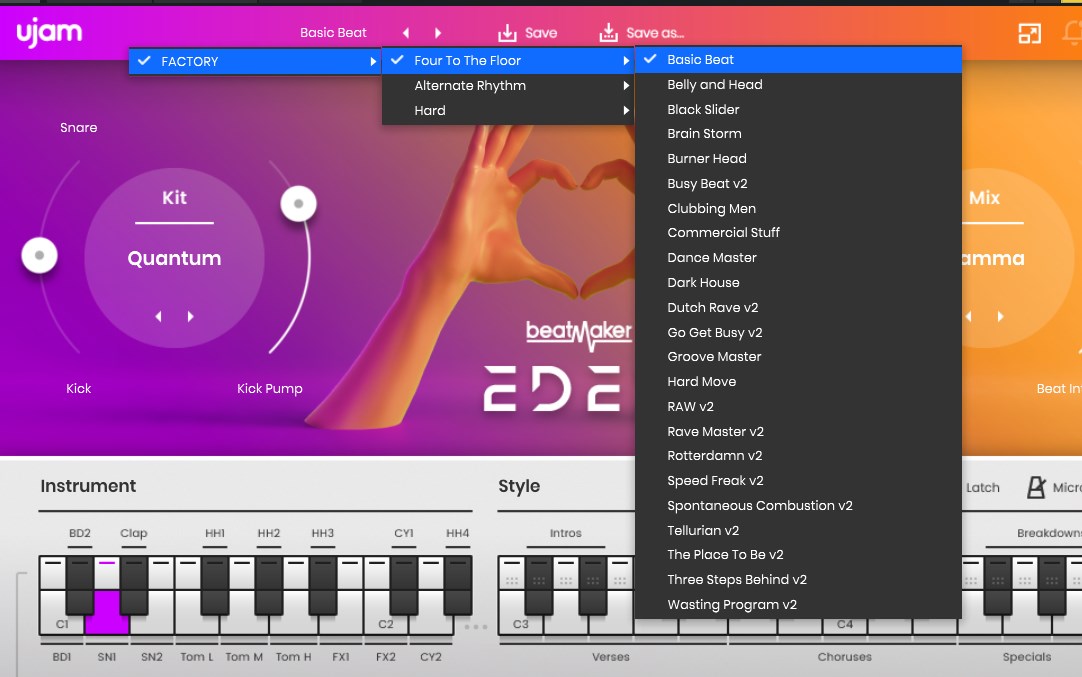Go to the next preset arrow
This screenshot has width=1082, height=677.
[438, 33]
